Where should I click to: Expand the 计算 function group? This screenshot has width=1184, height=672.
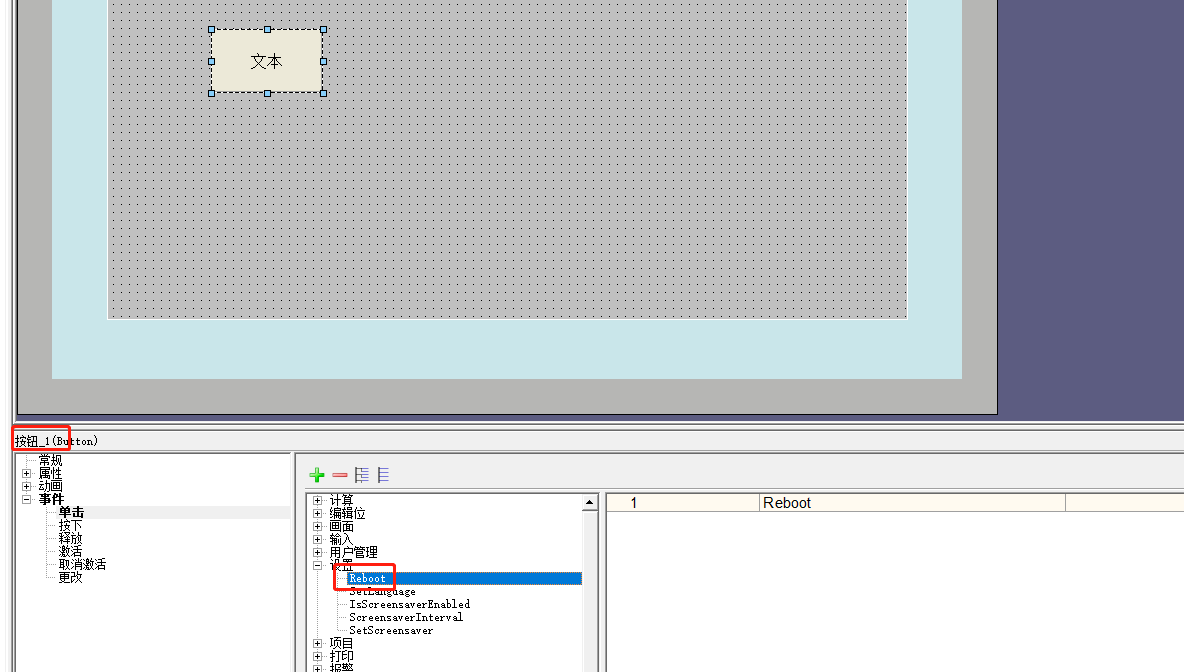pyautogui.click(x=317, y=500)
